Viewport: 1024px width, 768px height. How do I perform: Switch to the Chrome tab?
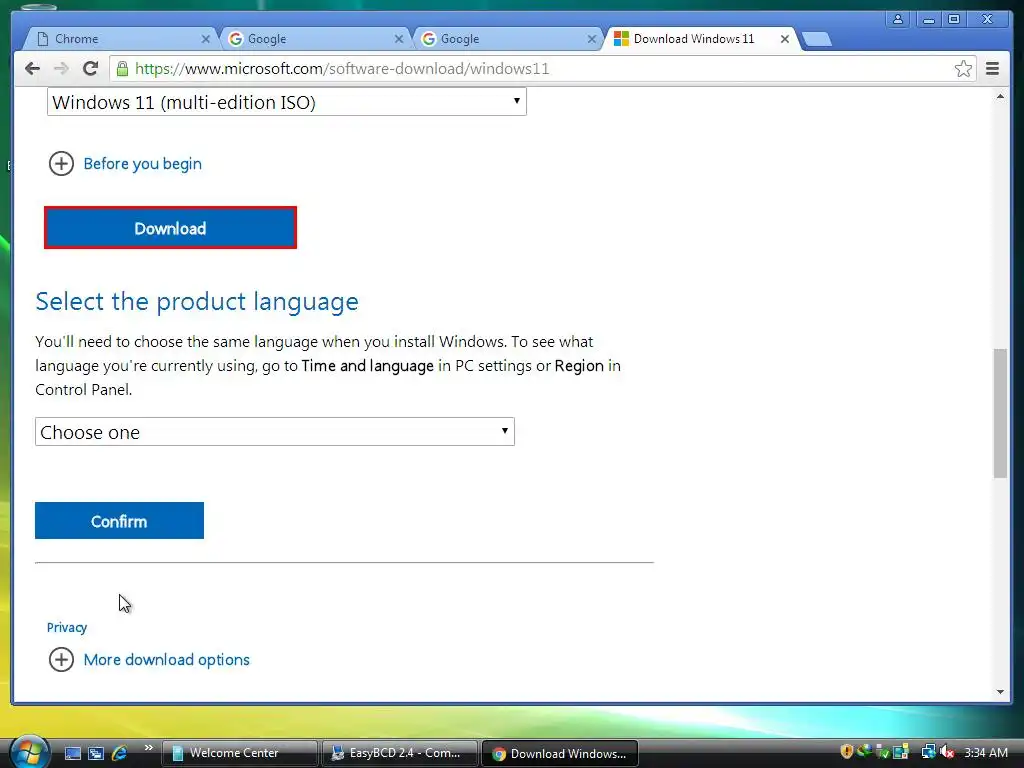point(120,39)
